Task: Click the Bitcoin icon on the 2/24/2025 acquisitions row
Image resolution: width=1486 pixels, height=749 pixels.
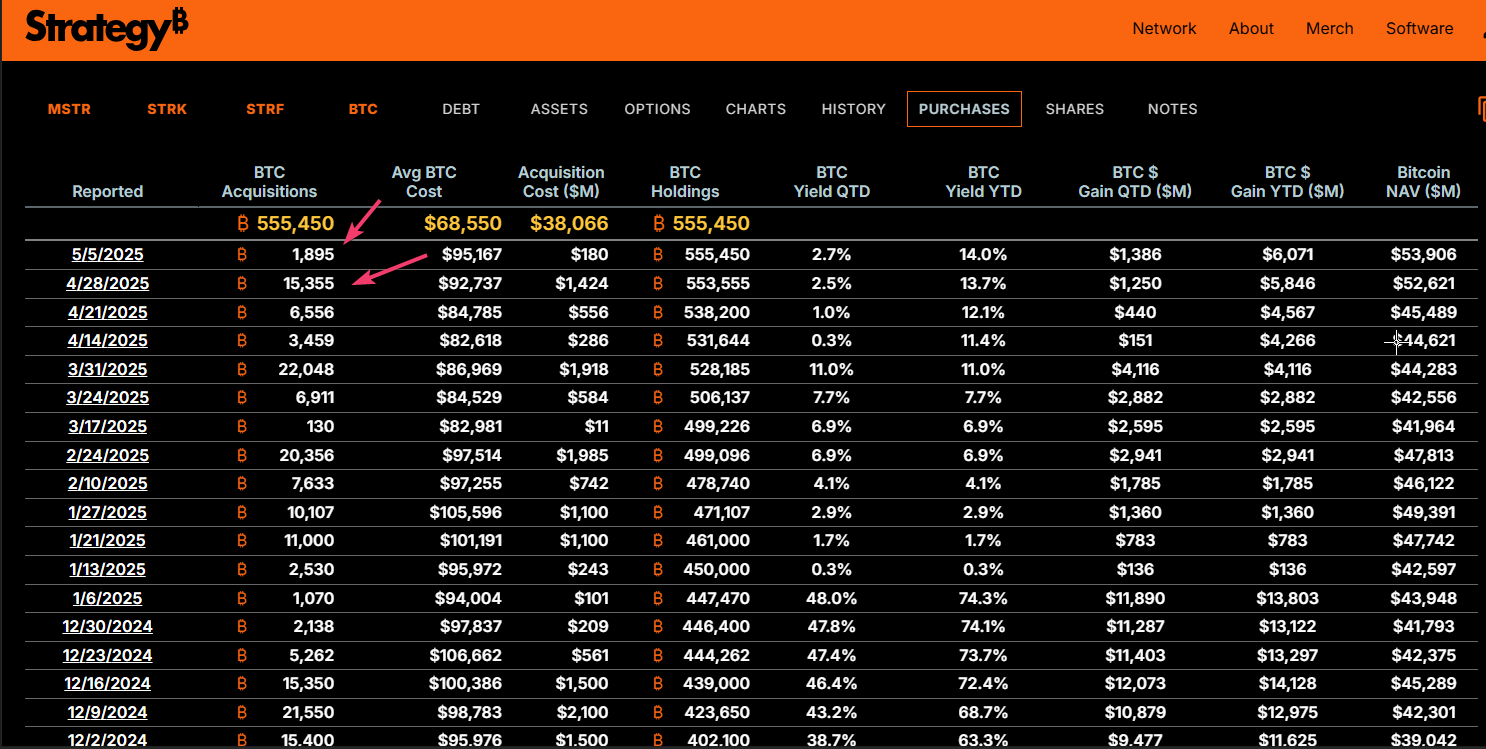Action: pos(241,455)
